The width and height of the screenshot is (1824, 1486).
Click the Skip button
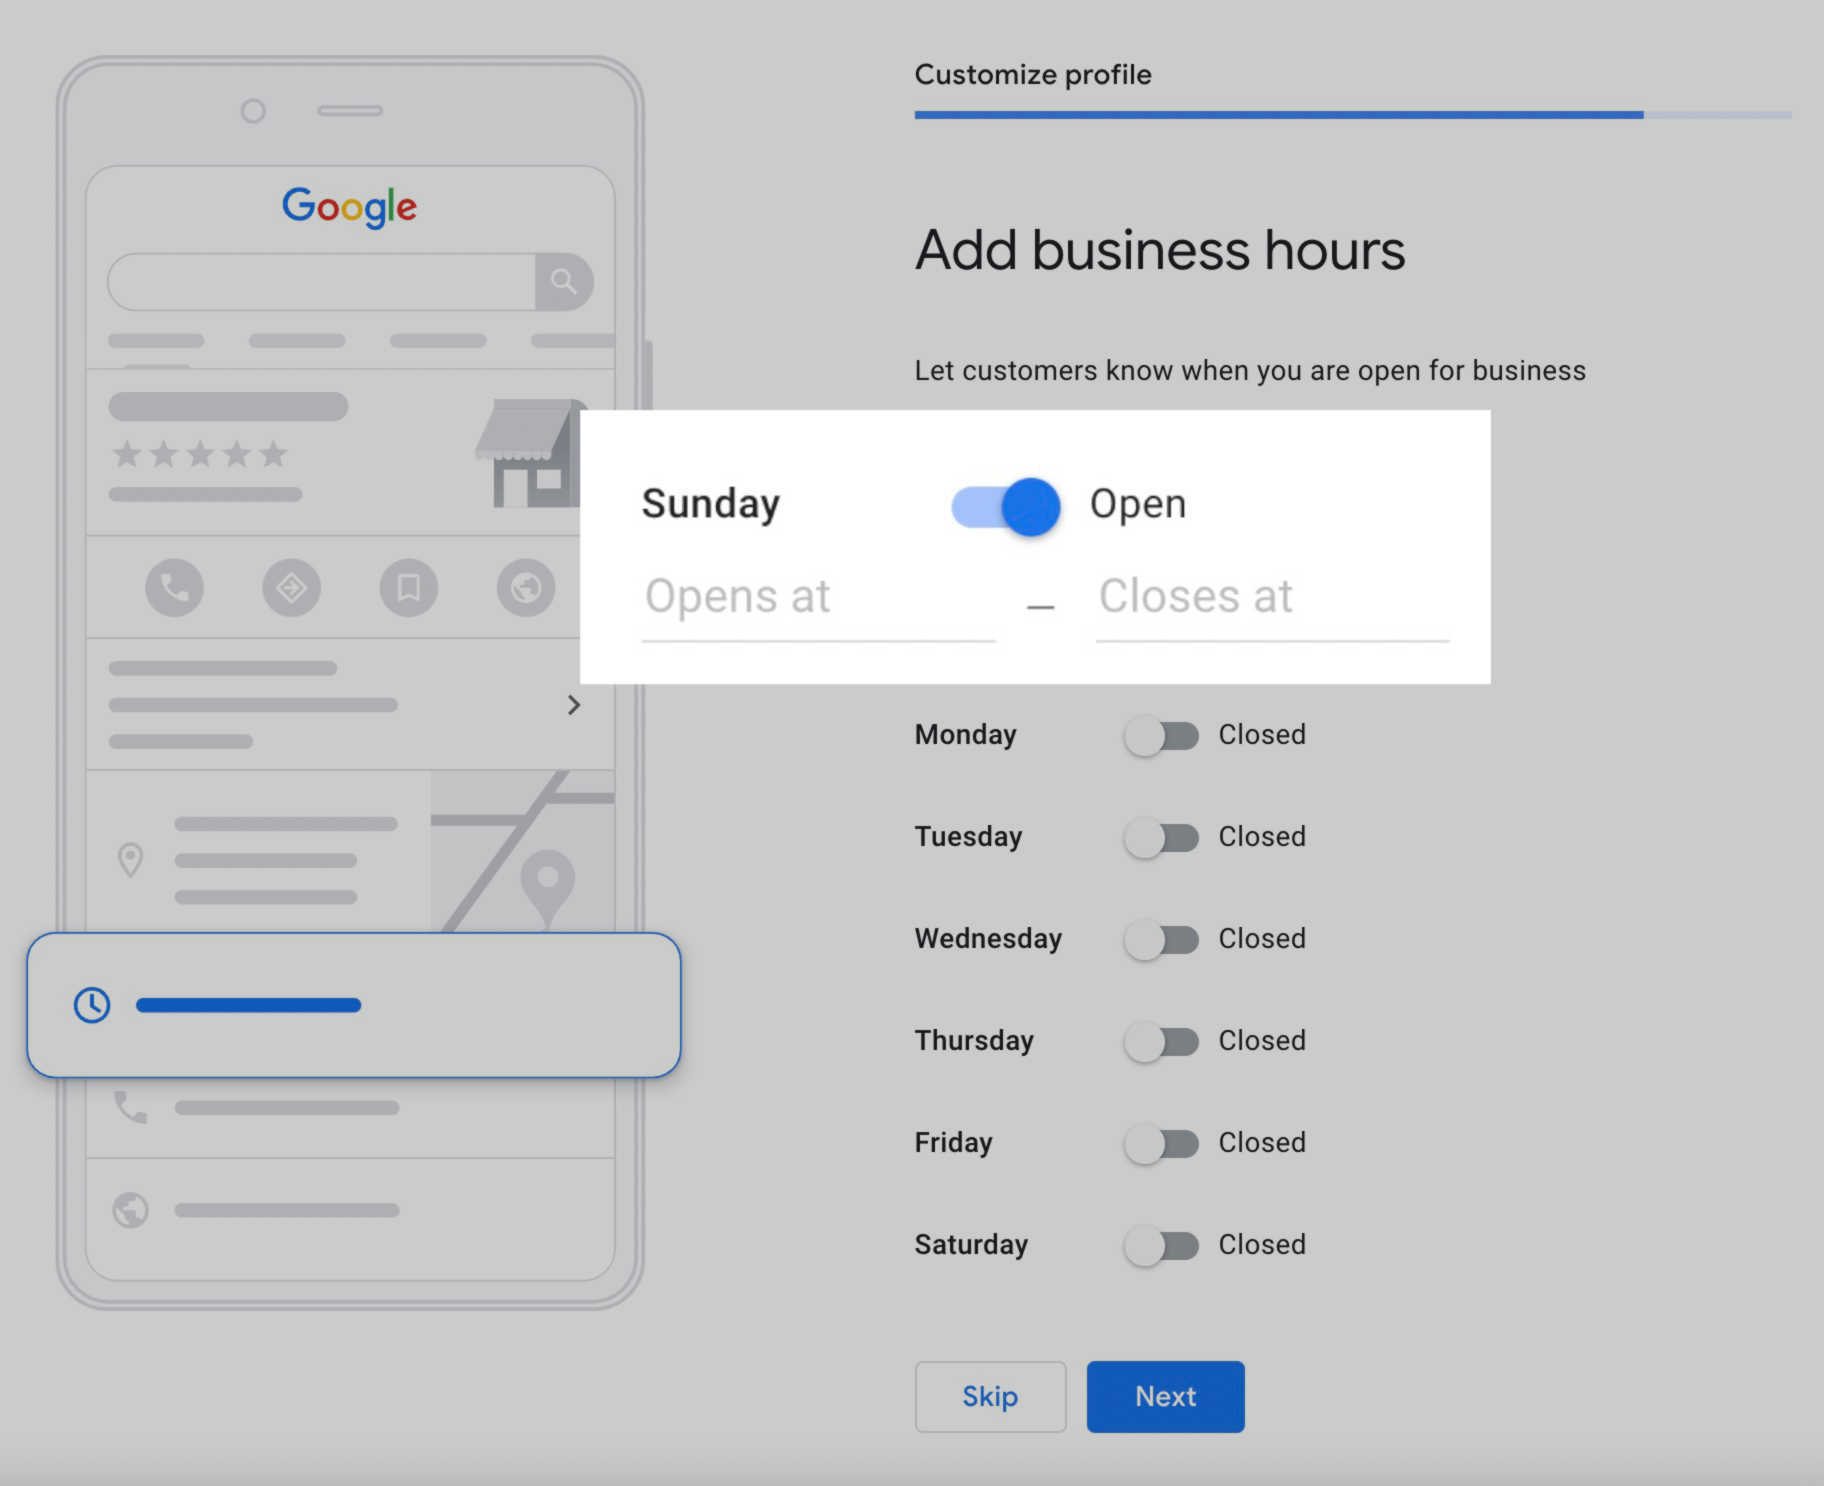[989, 1397]
